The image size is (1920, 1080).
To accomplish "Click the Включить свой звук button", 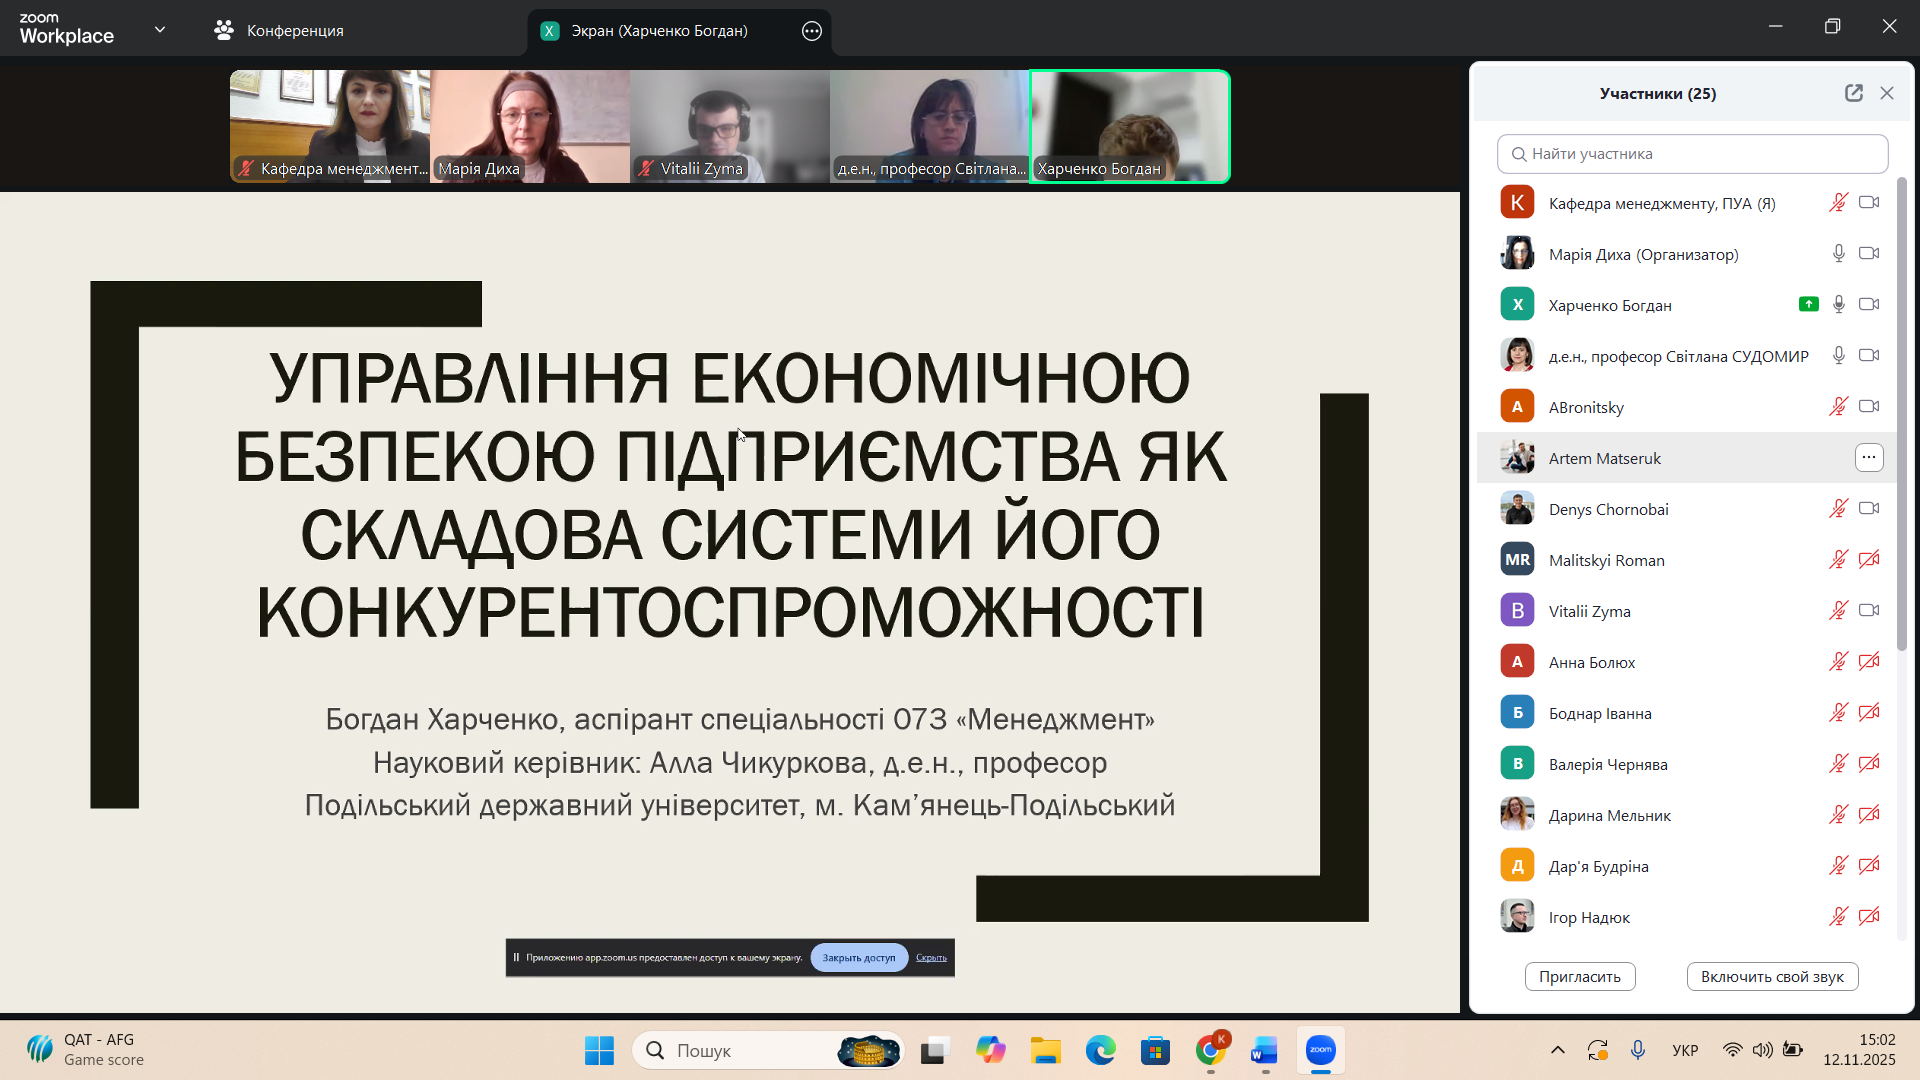I will 1771,977.
